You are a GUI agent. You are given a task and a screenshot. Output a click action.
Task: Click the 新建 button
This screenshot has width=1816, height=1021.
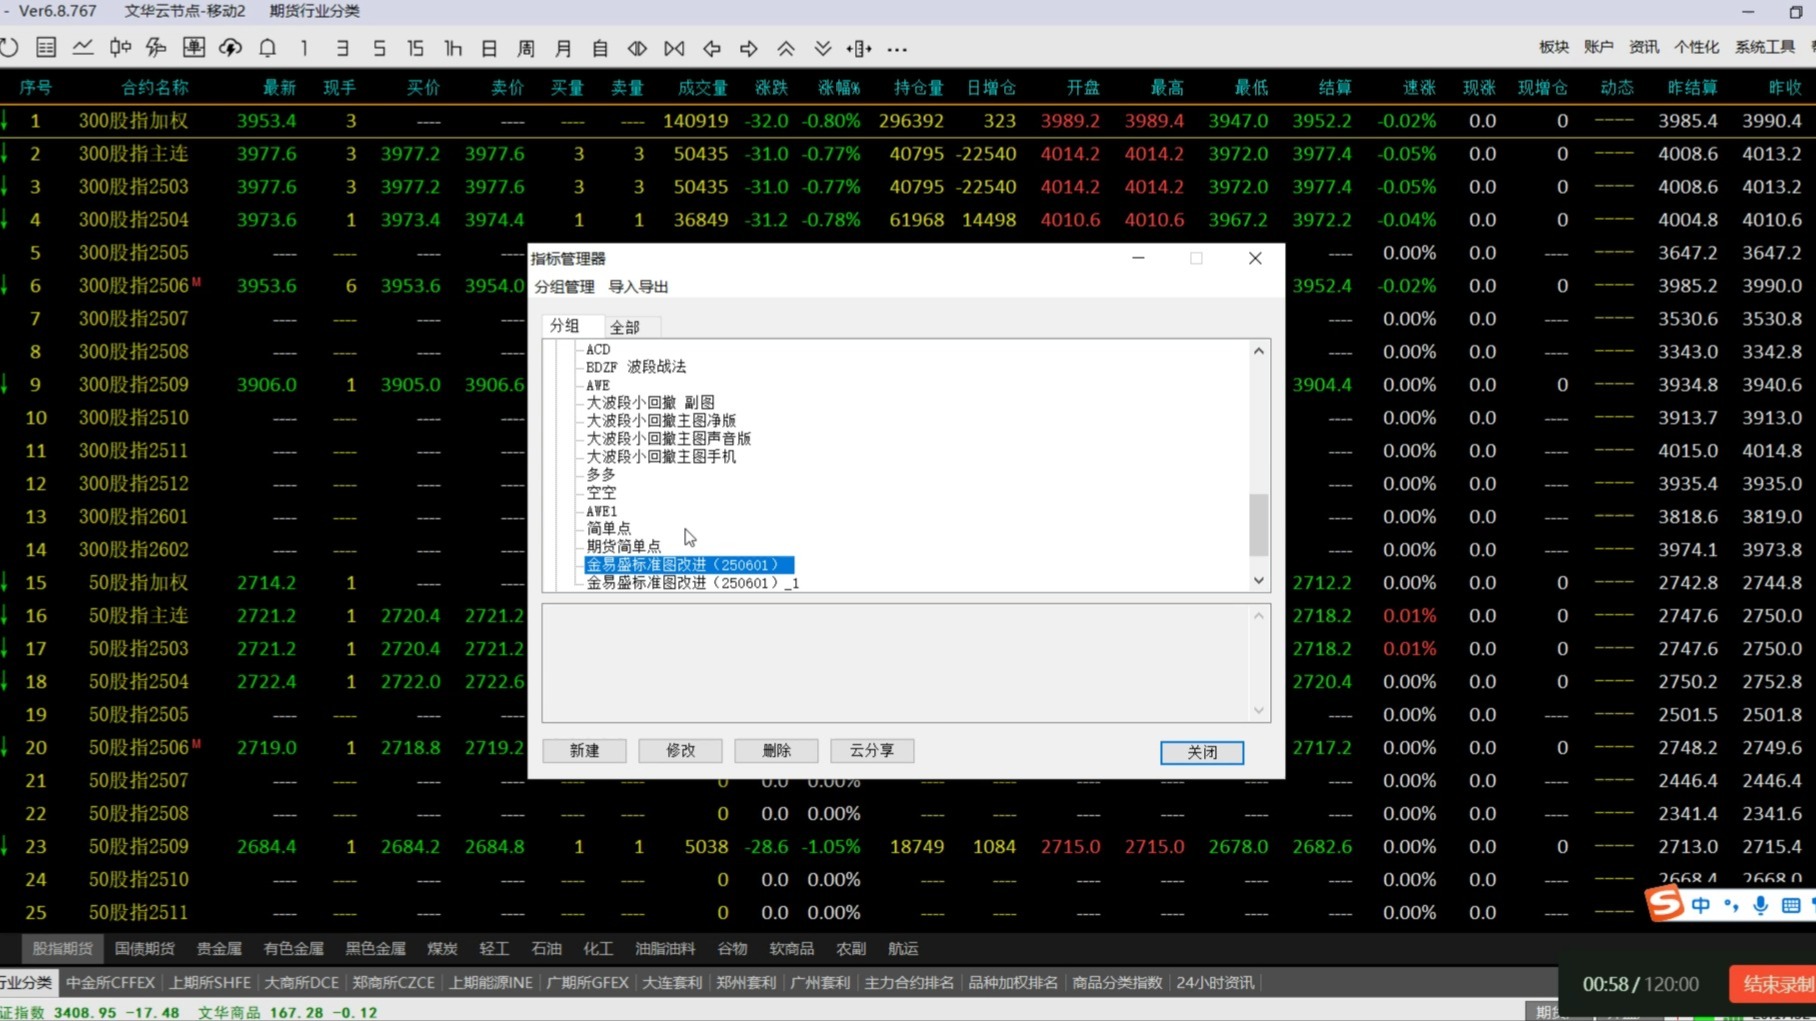click(584, 750)
